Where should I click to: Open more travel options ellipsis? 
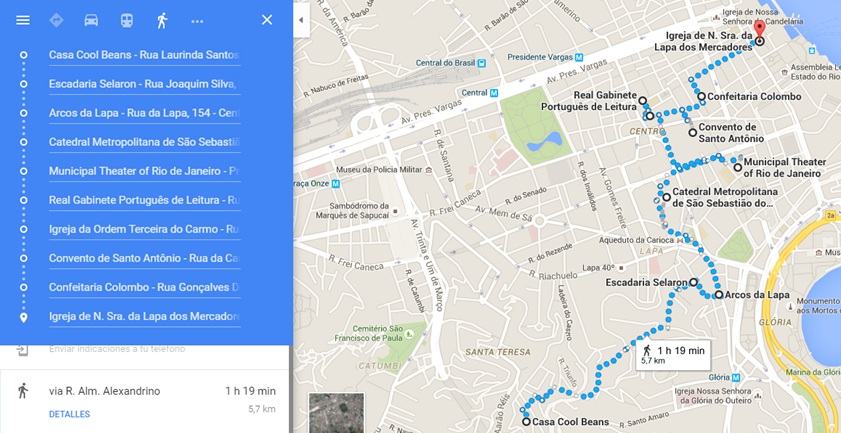(x=197, y=21)
